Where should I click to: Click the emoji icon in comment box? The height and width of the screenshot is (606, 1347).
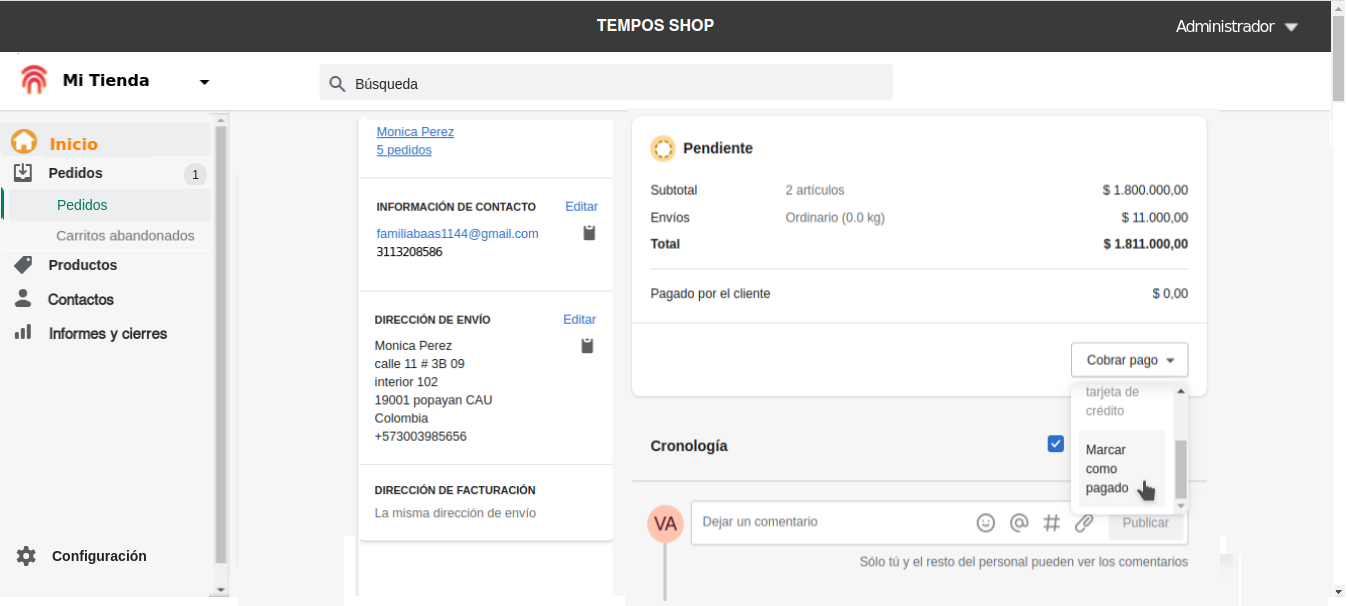(986, 522)
